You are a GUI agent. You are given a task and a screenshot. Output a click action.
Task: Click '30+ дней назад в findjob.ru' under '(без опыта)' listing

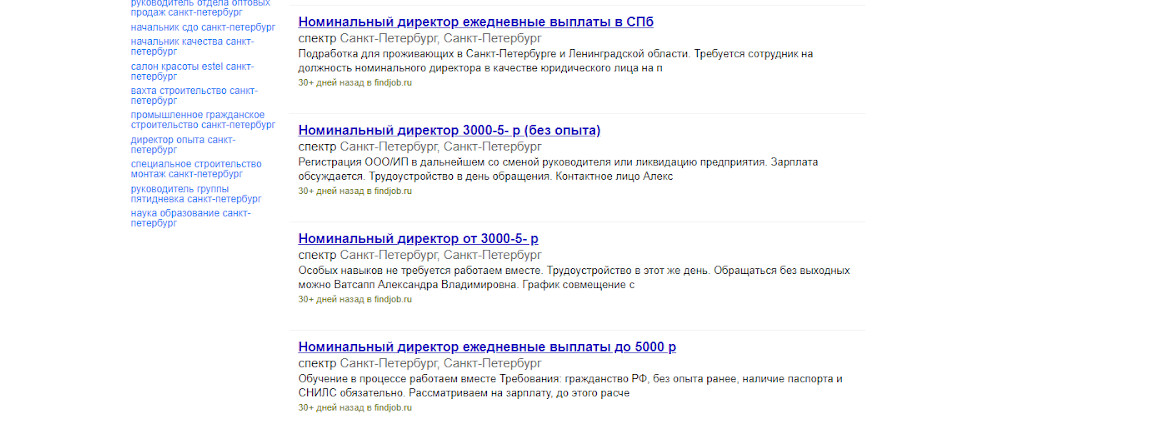click(355, 191)
